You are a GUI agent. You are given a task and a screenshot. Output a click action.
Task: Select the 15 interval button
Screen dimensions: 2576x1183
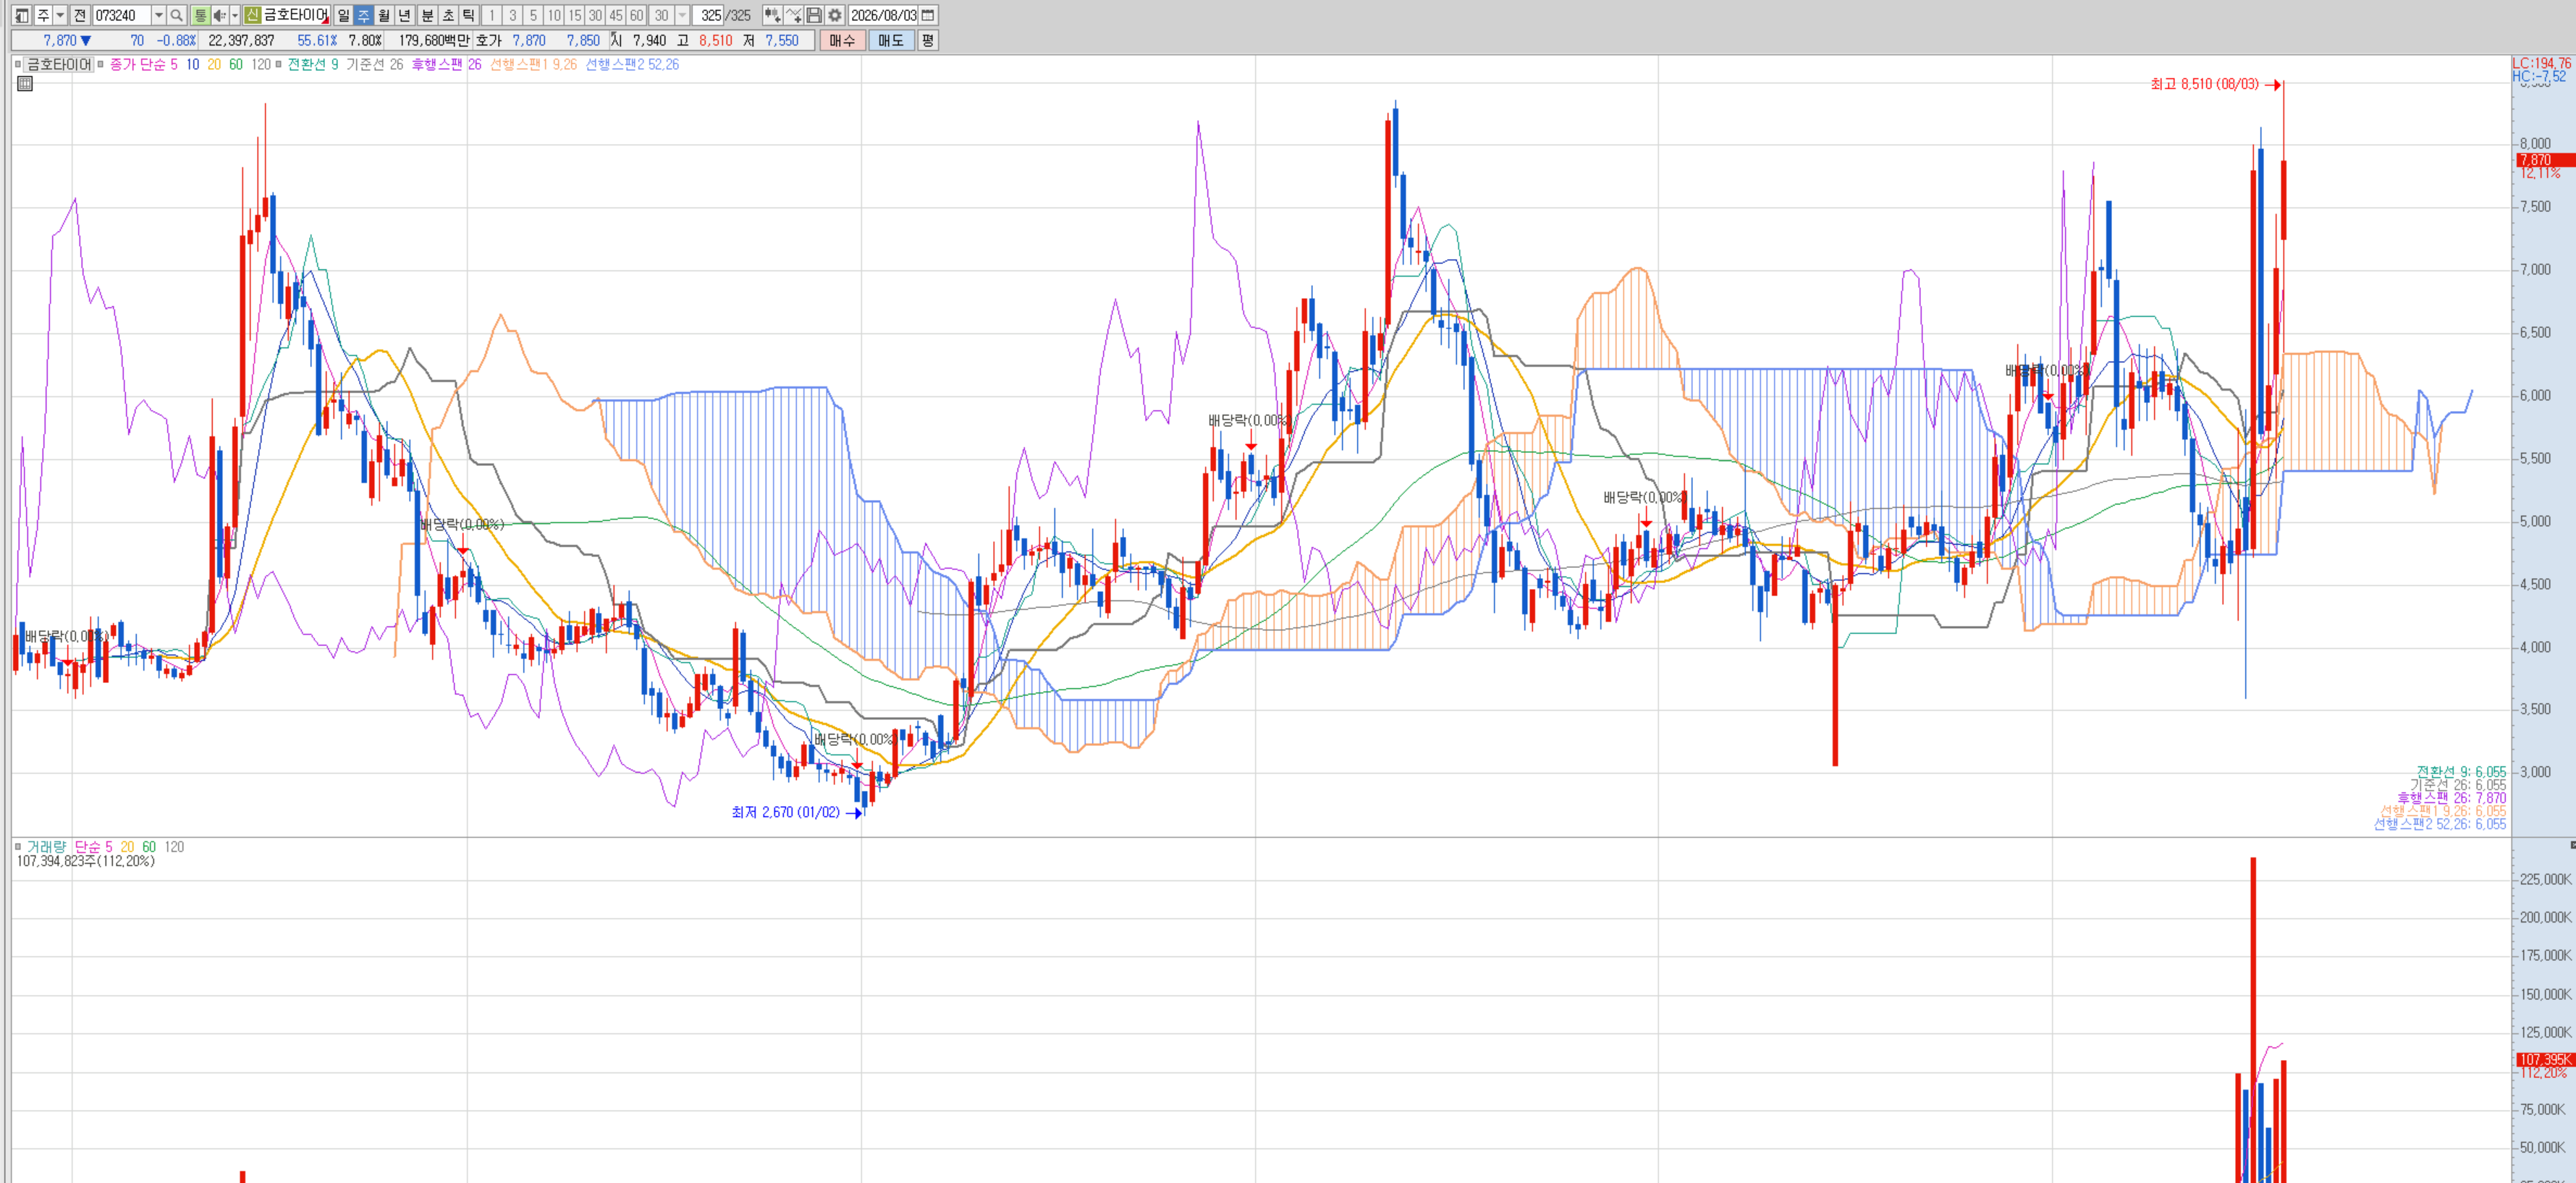pyautogui.click(x=575, y=15)
